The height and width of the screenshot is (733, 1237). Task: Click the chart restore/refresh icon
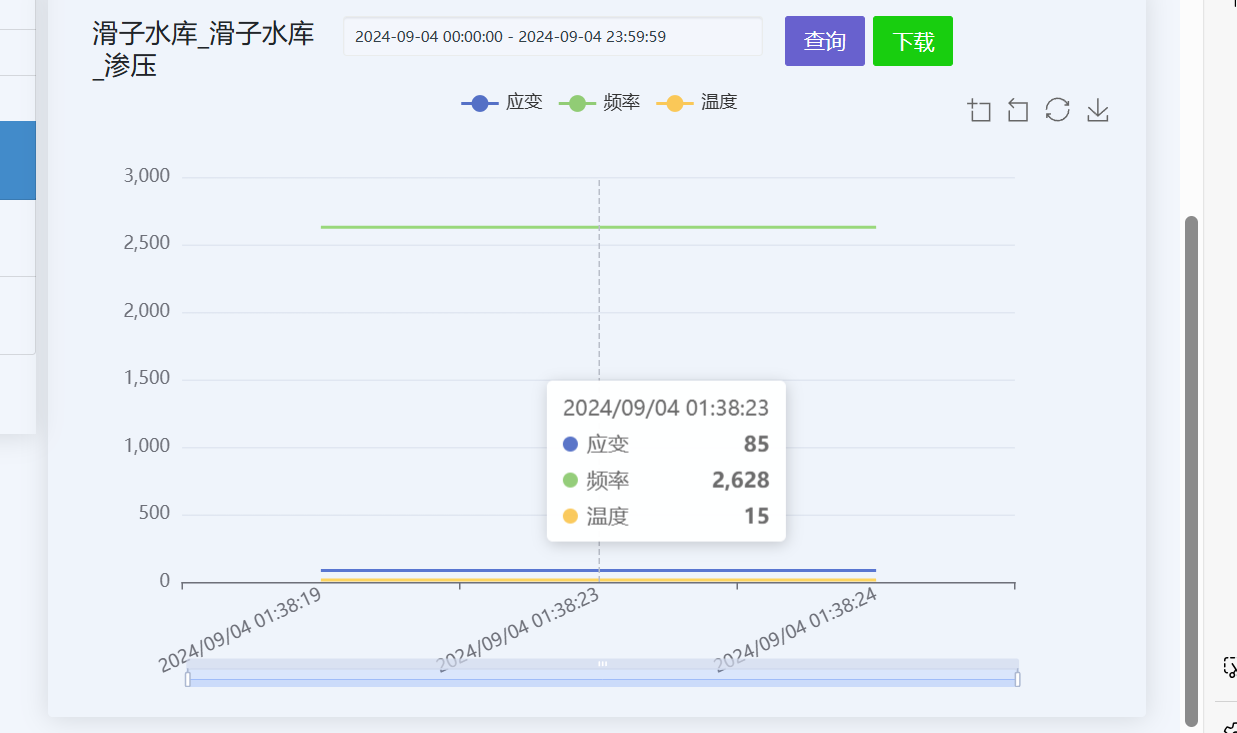(x=1057, y=110)
